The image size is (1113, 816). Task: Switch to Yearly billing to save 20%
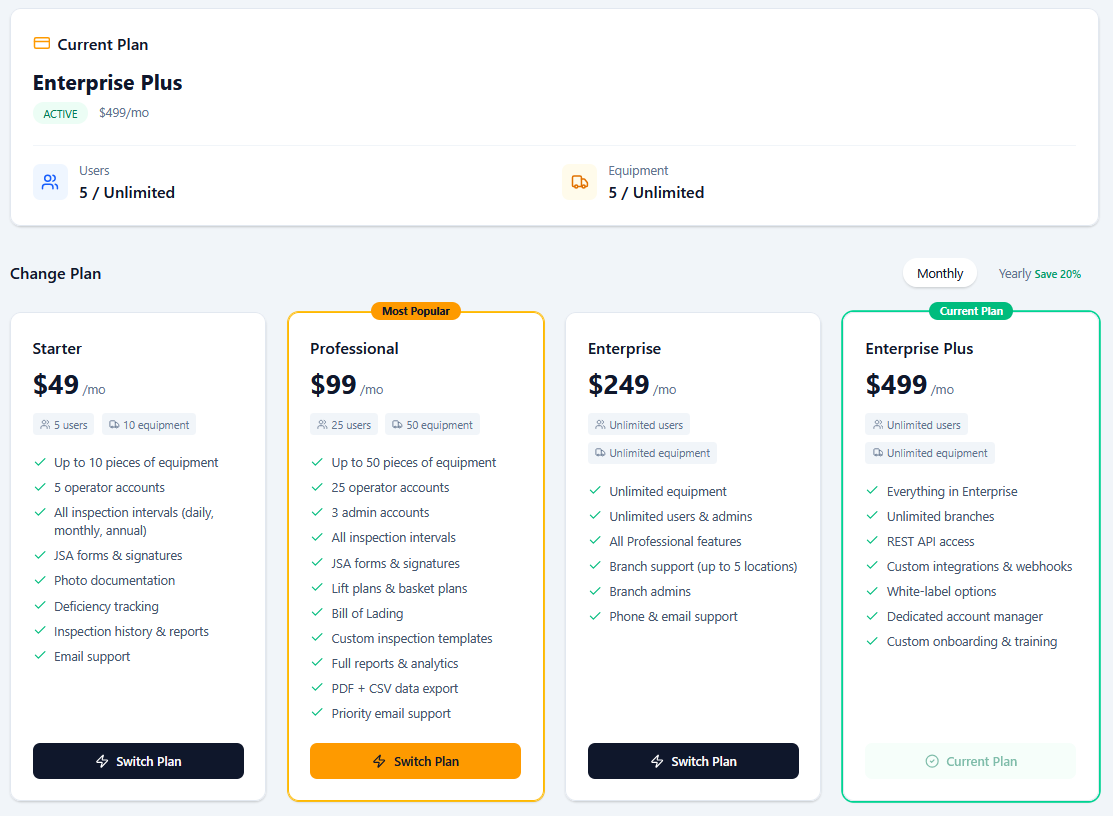click(x=1040, y=273)
